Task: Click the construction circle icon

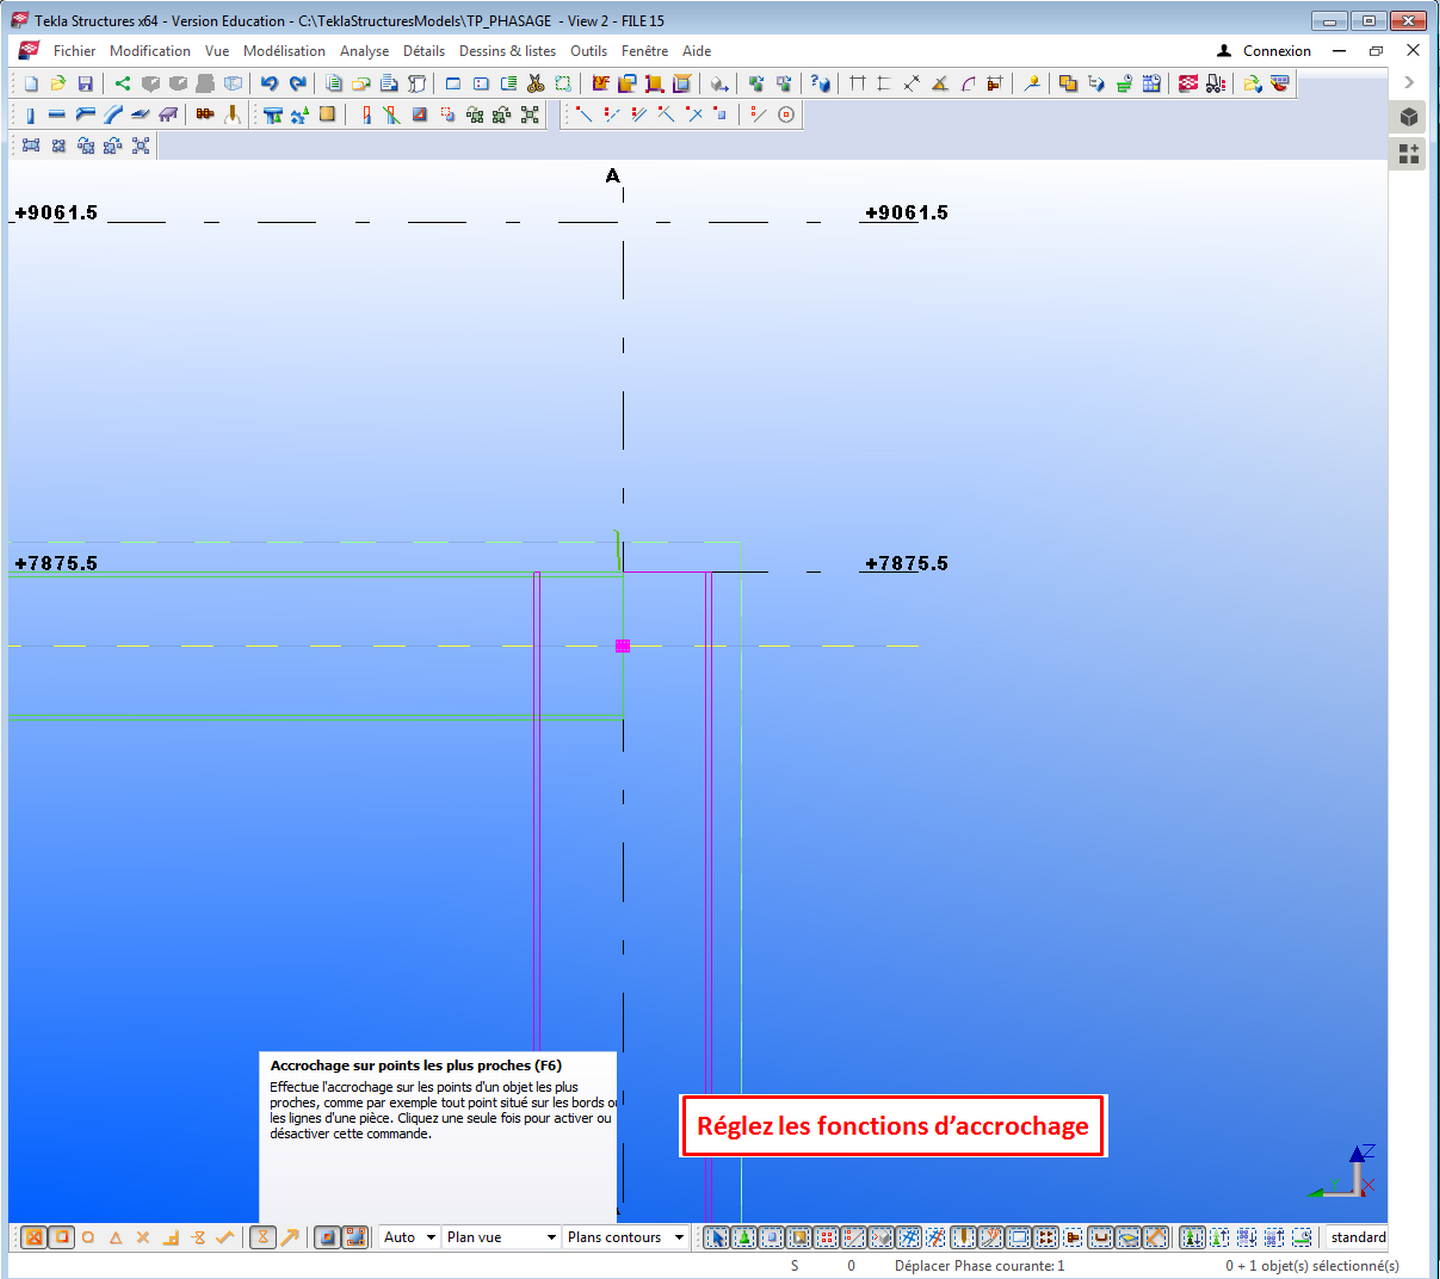Action: [x=786, y=115]
